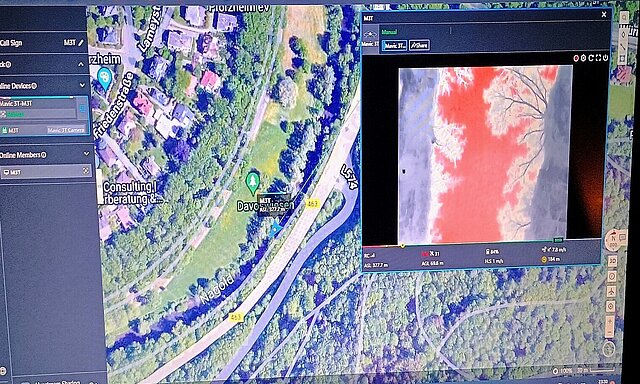Screen dimensions: 640x384
Task: Click the Nagold river label on the map
Action: (217, 289)
